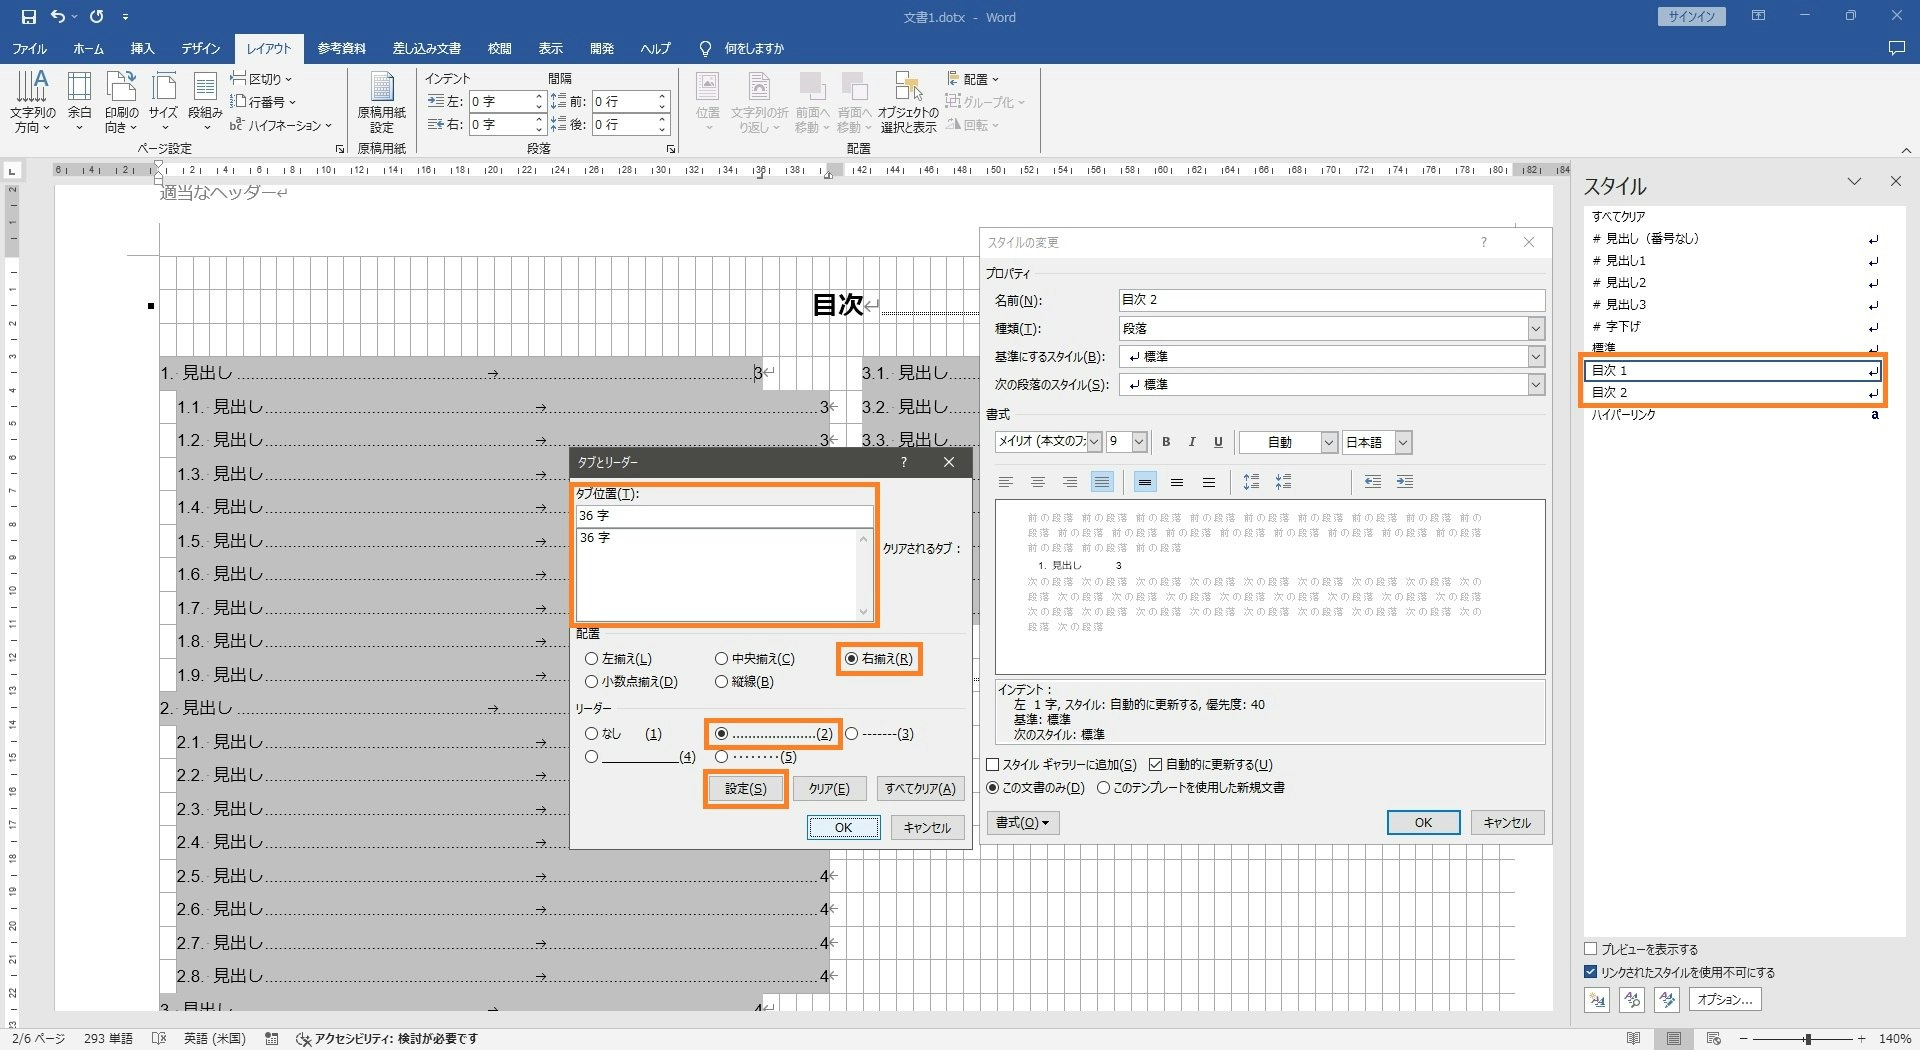Select 小数点揃え(D) alignment radio
The image size is (1920, 1050).
tap(592, 682)
